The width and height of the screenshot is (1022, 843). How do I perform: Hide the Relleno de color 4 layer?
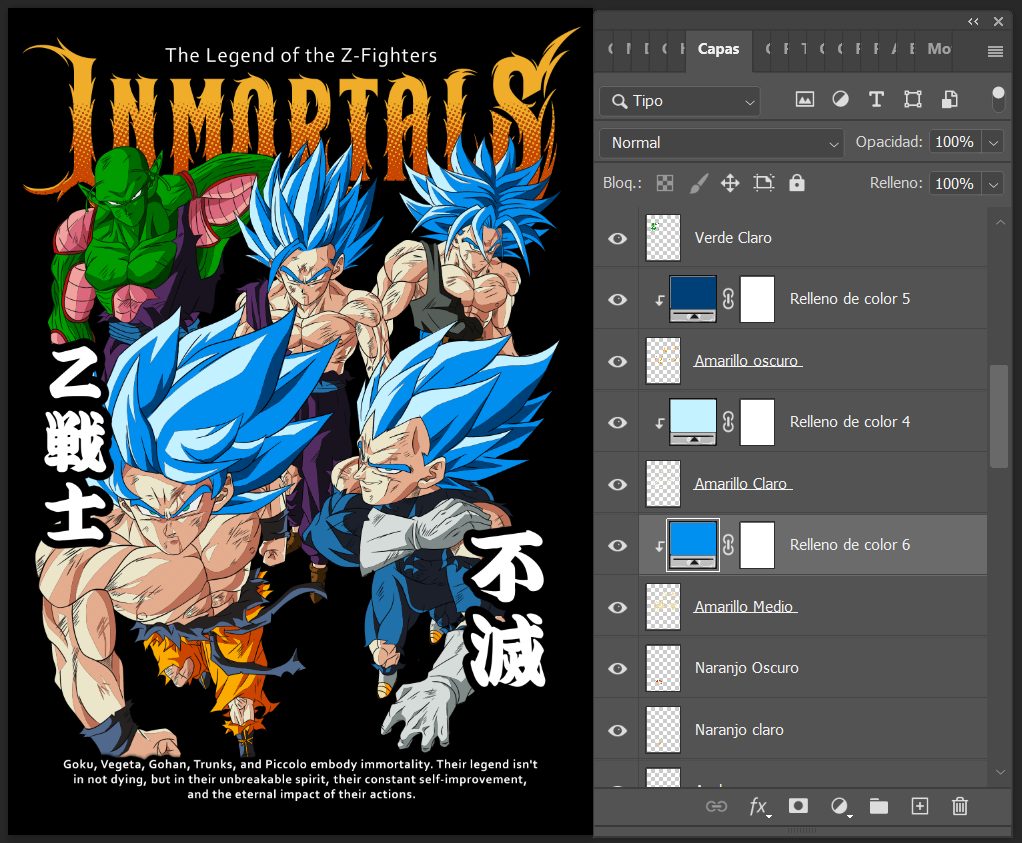pos(617,422)
